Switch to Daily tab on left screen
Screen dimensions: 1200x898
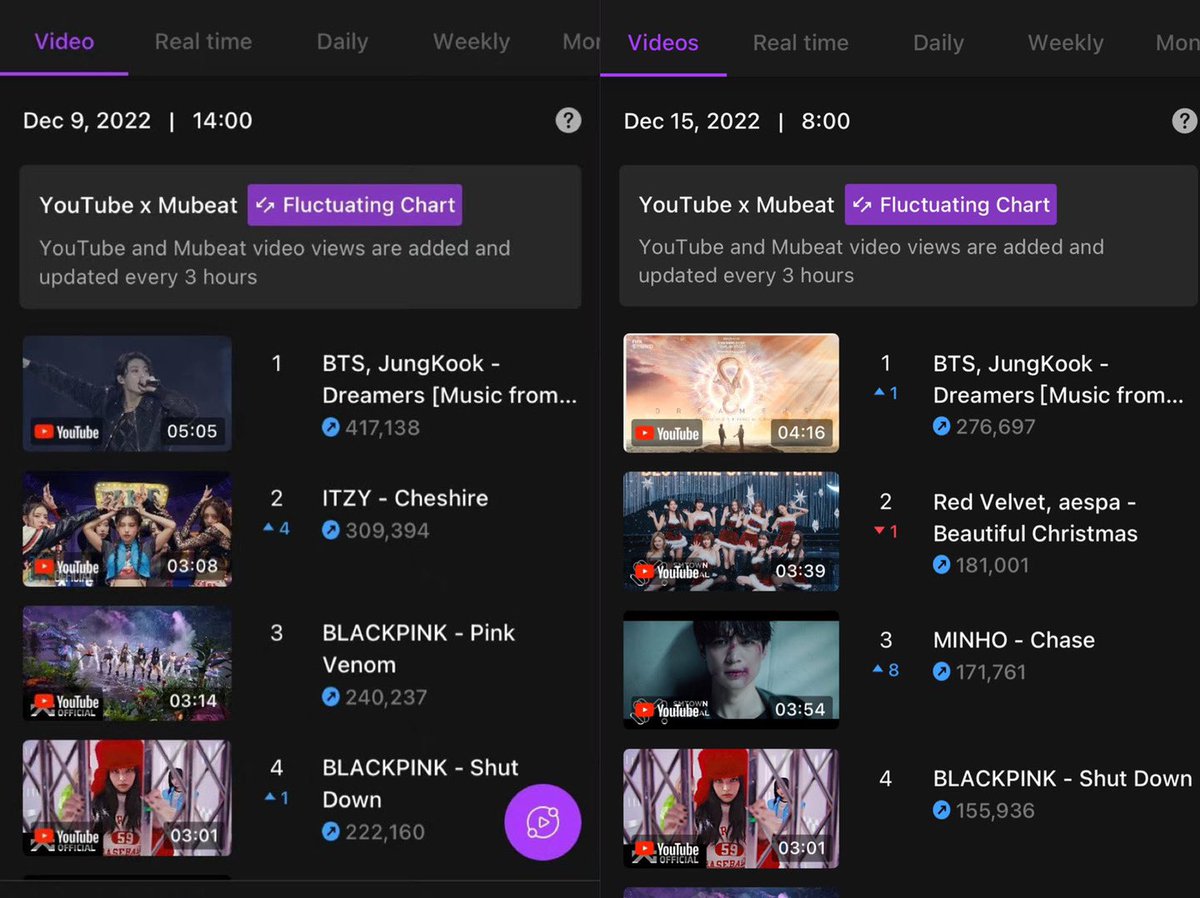342,42
